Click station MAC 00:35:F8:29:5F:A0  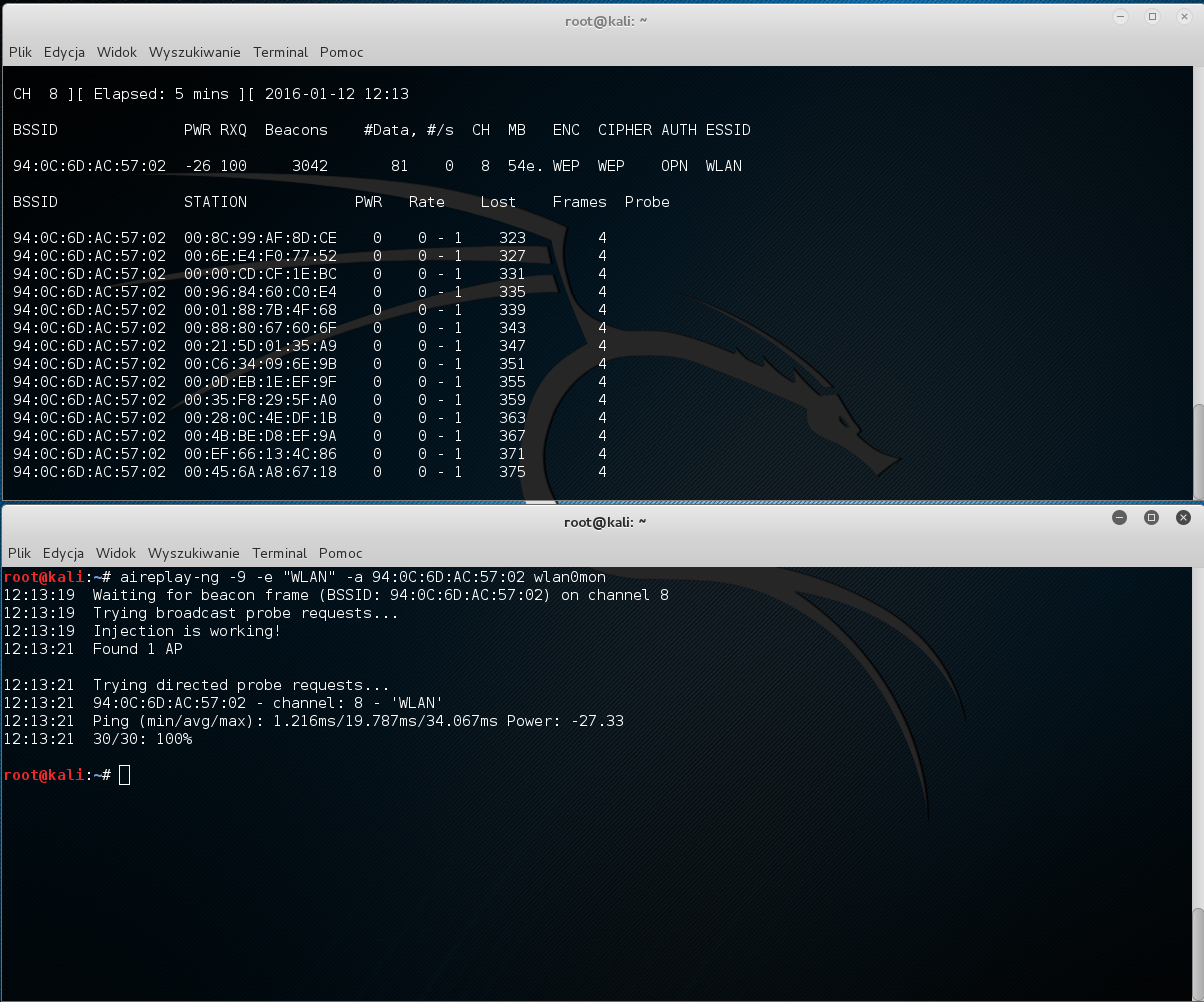(260, 400)
